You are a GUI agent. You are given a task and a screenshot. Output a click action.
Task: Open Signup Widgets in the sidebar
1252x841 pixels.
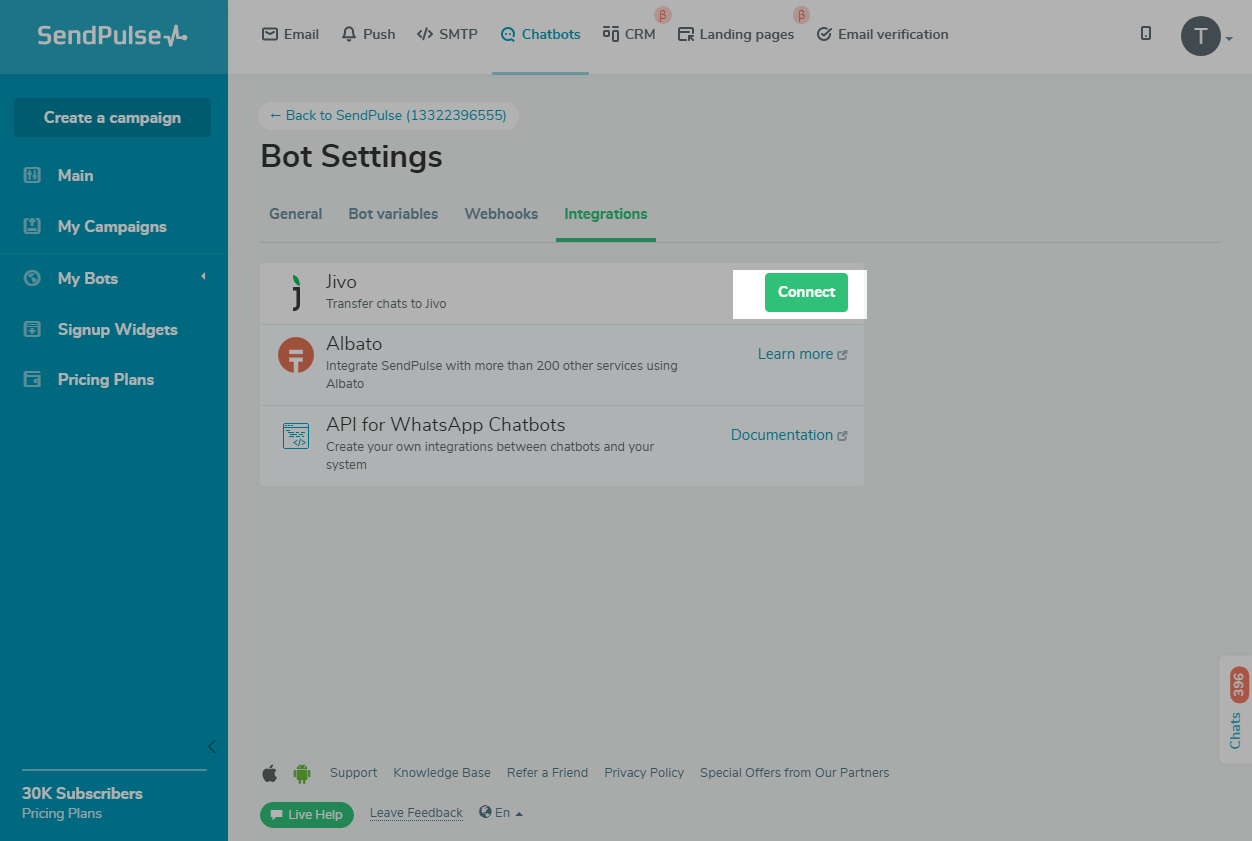(x=117, y=329)
